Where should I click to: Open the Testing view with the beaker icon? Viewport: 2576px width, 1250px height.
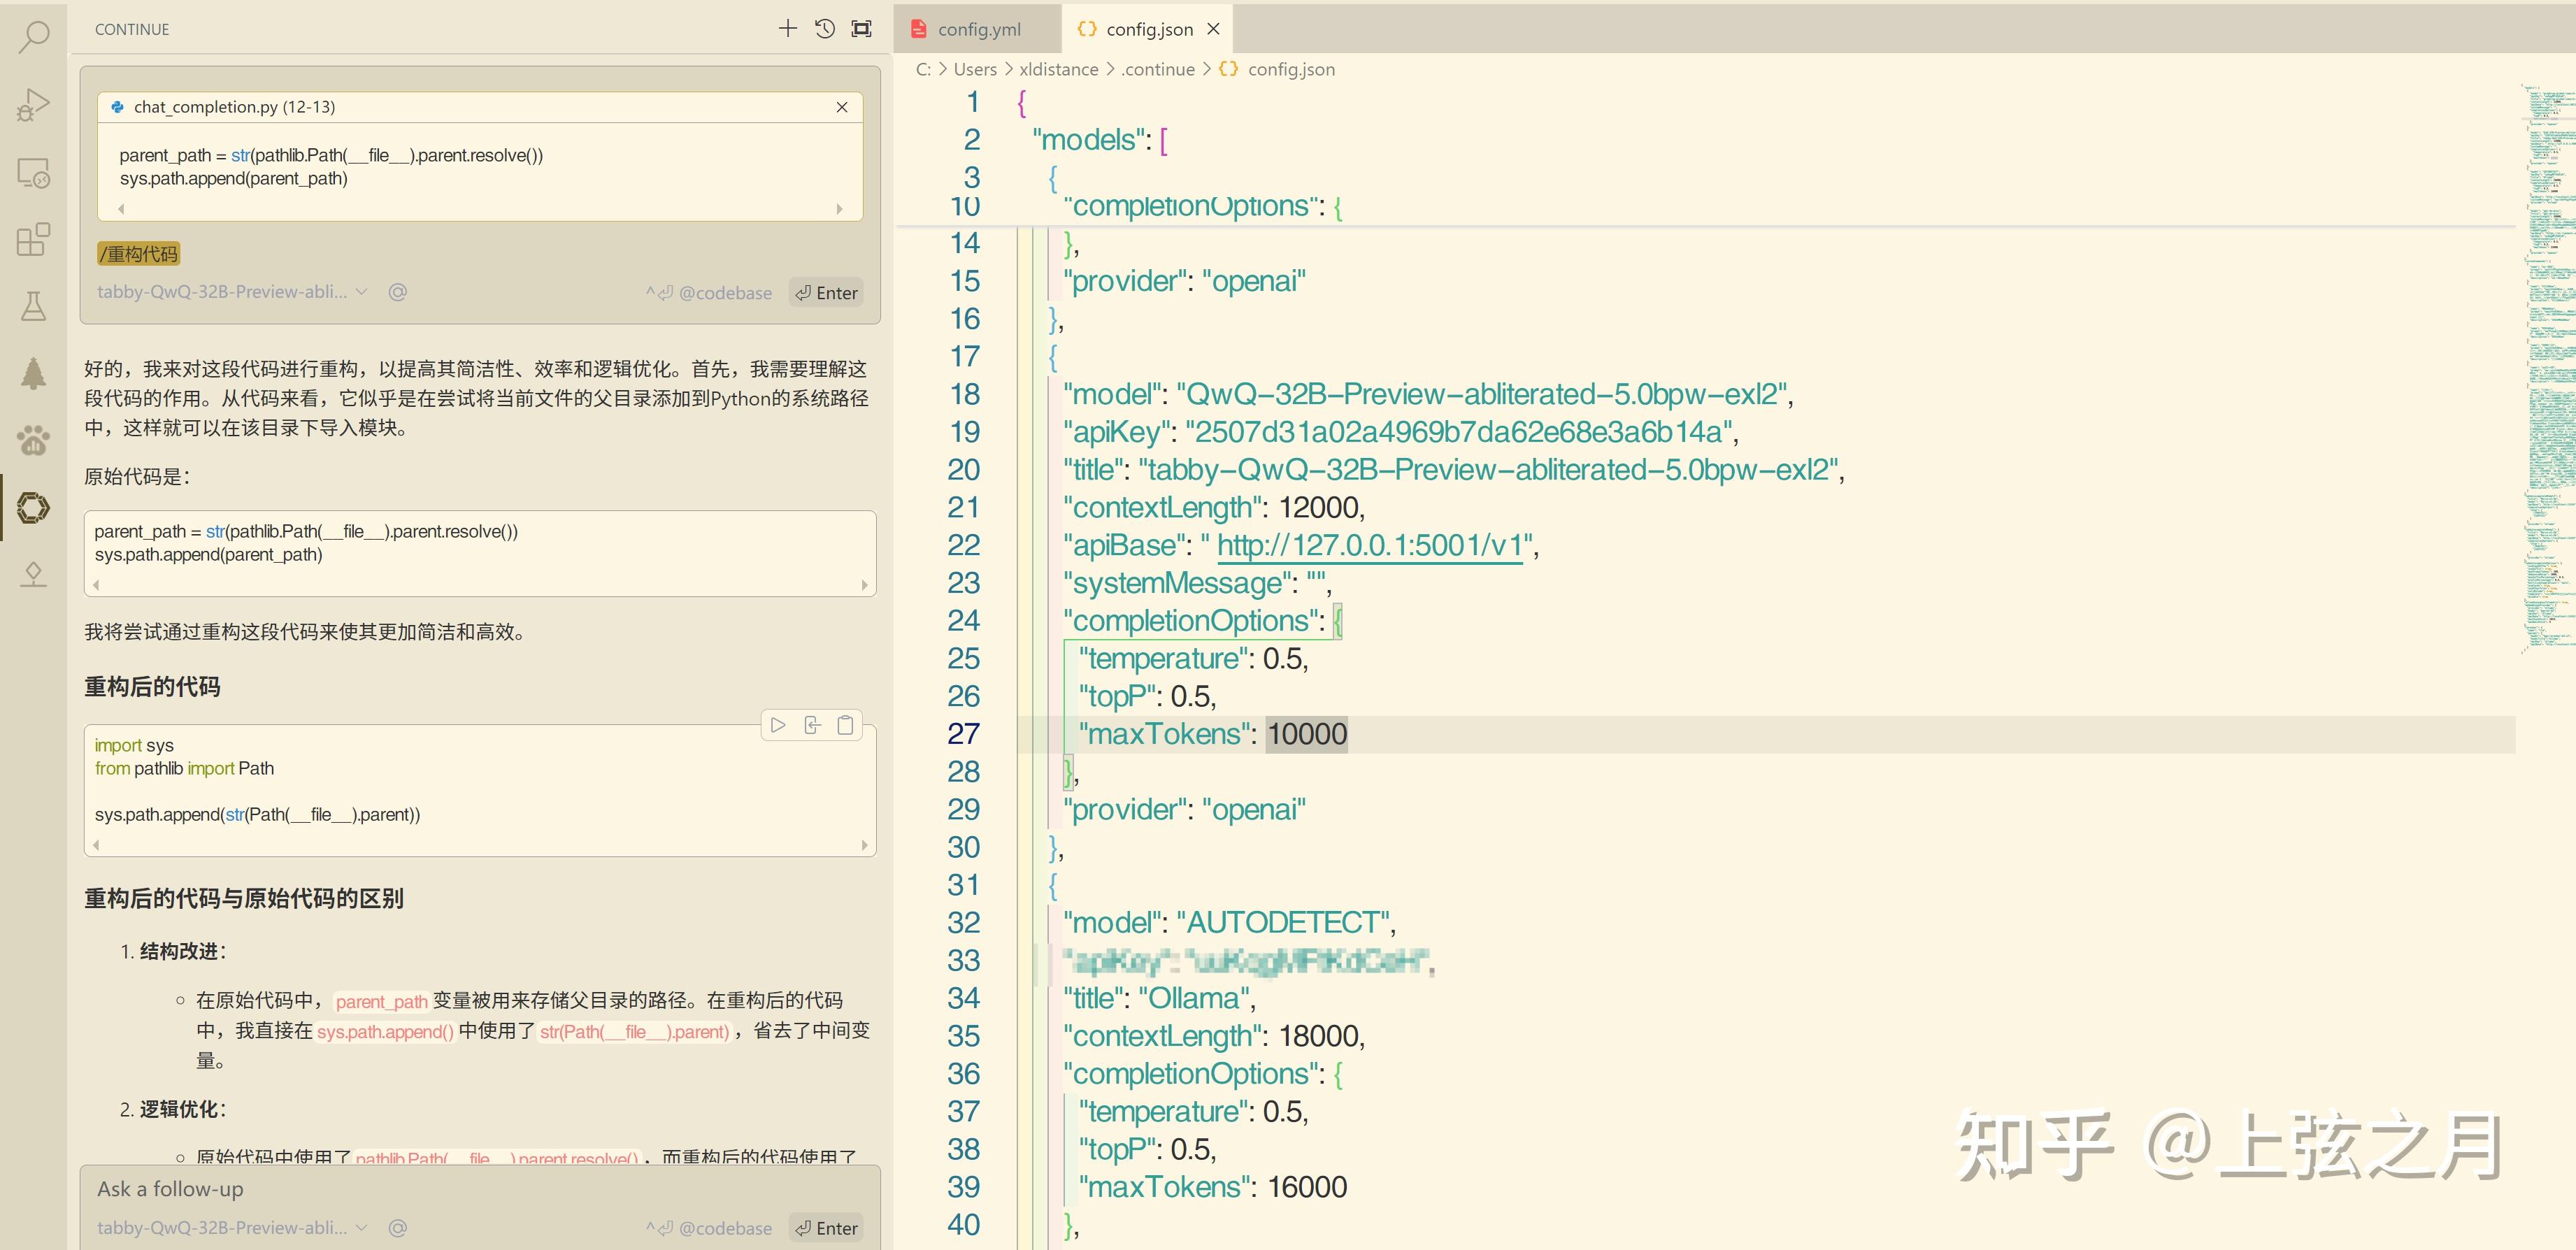(33, 306)
